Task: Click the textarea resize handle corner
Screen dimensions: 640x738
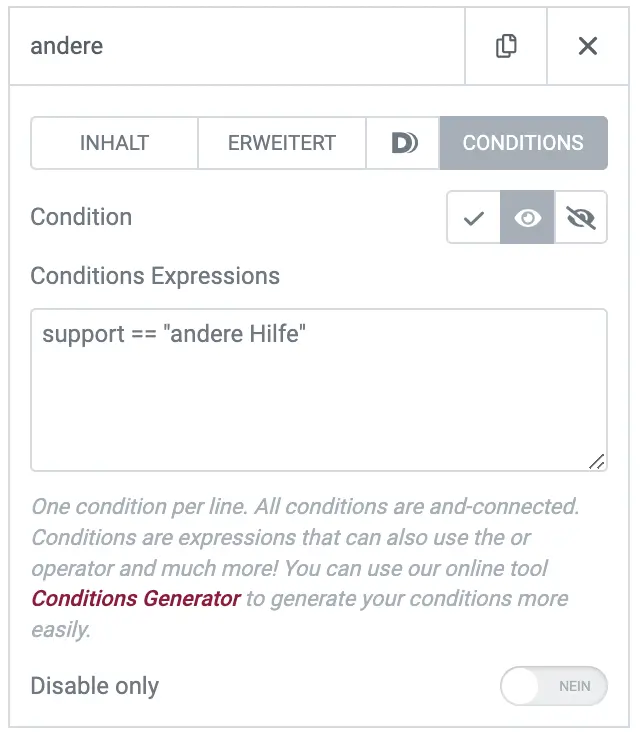Action: click(x=597, y=461)
